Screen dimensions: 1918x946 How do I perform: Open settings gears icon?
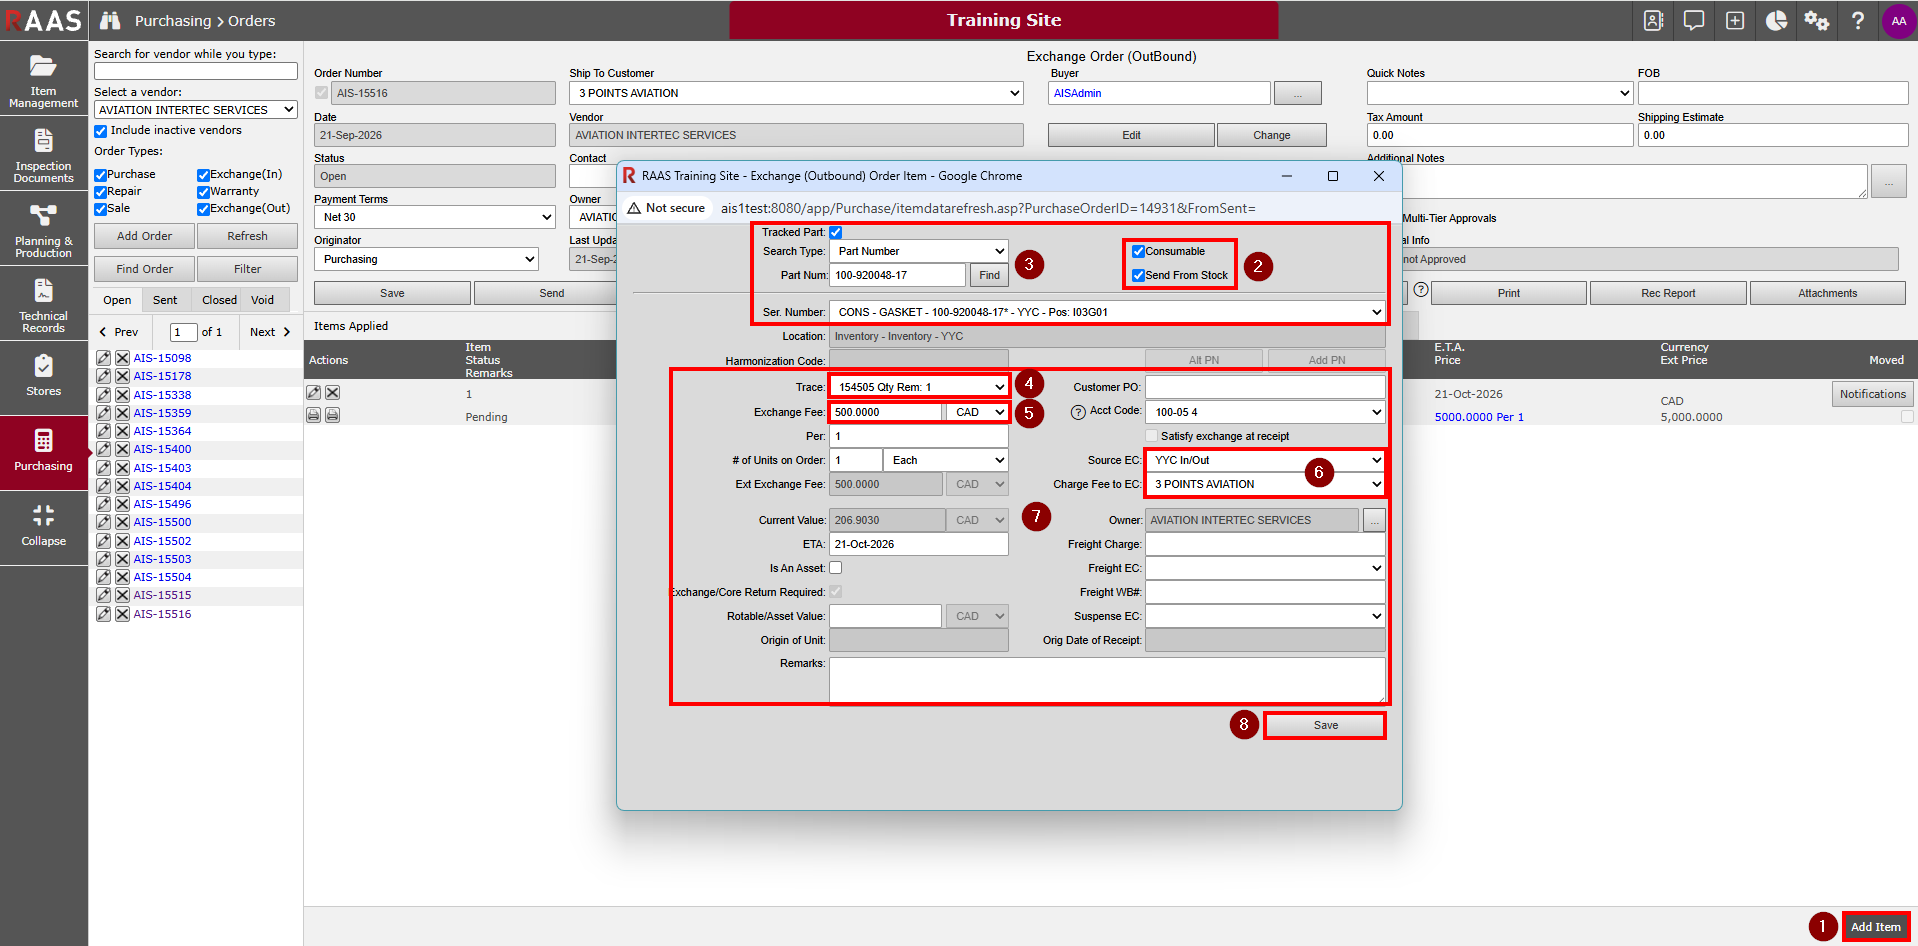[x=1817, y=20]
